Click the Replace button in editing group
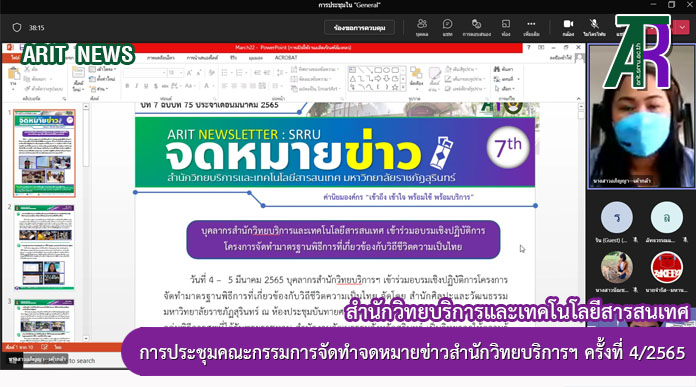This screenshot has height=387, width=696. 506,79
